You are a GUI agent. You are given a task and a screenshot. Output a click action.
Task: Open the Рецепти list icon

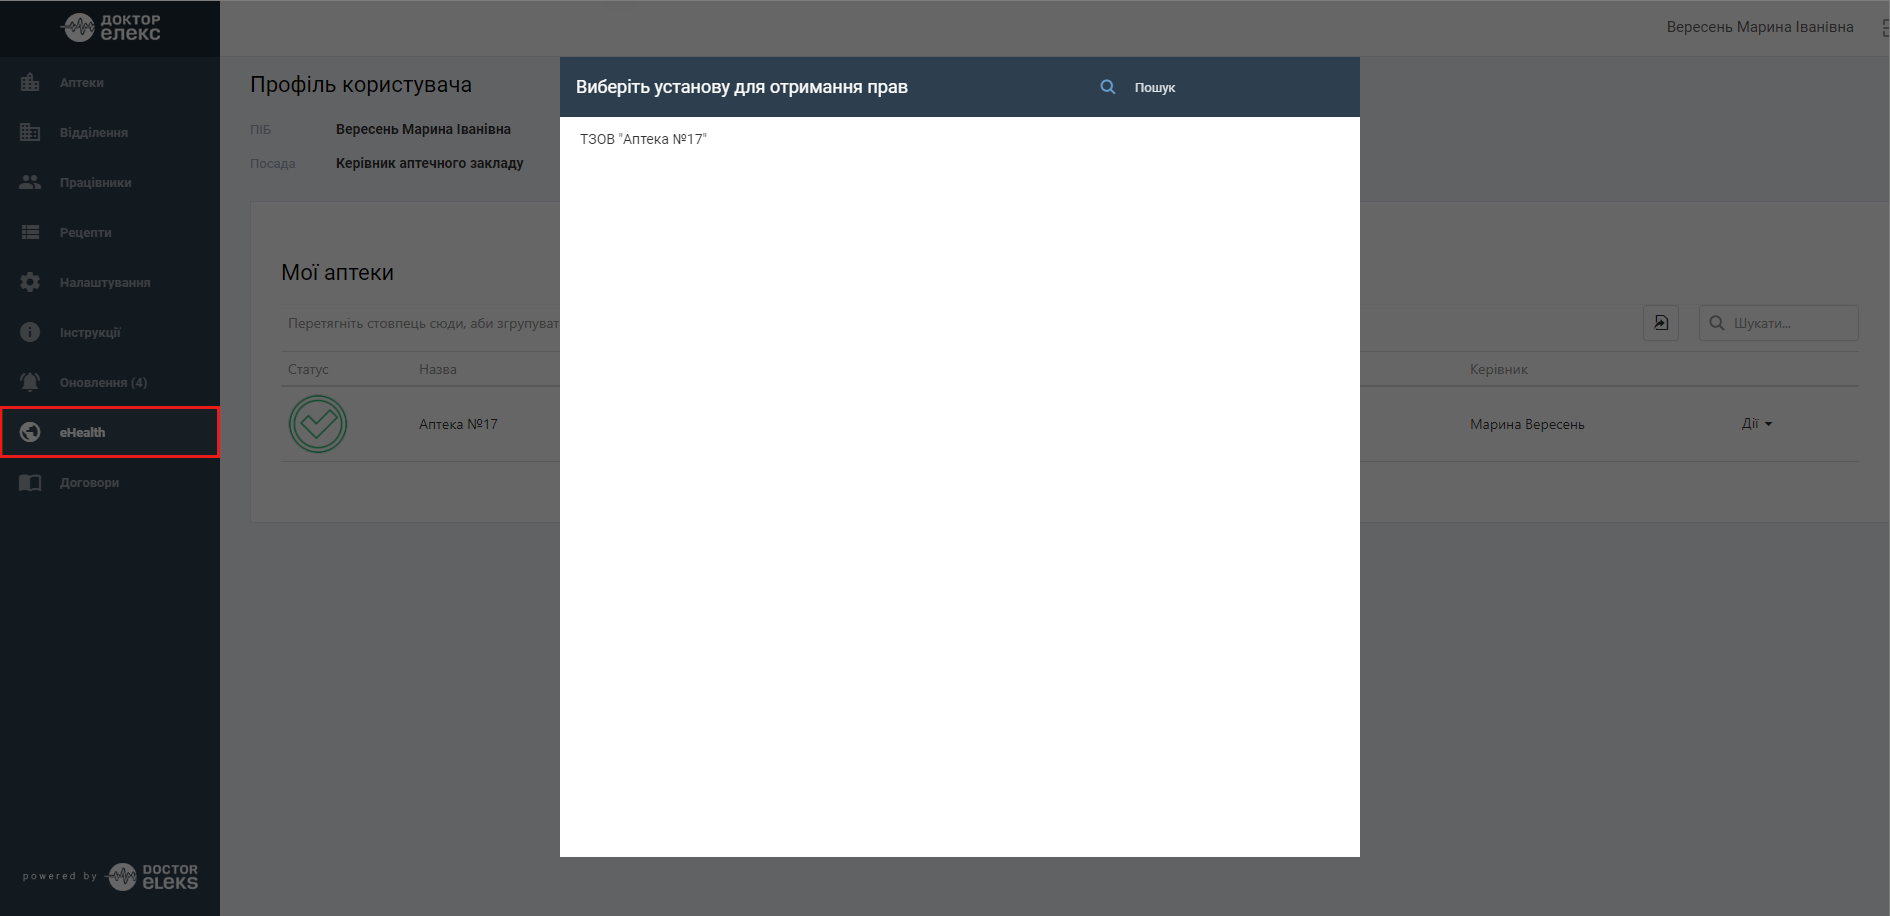(30, 232)
